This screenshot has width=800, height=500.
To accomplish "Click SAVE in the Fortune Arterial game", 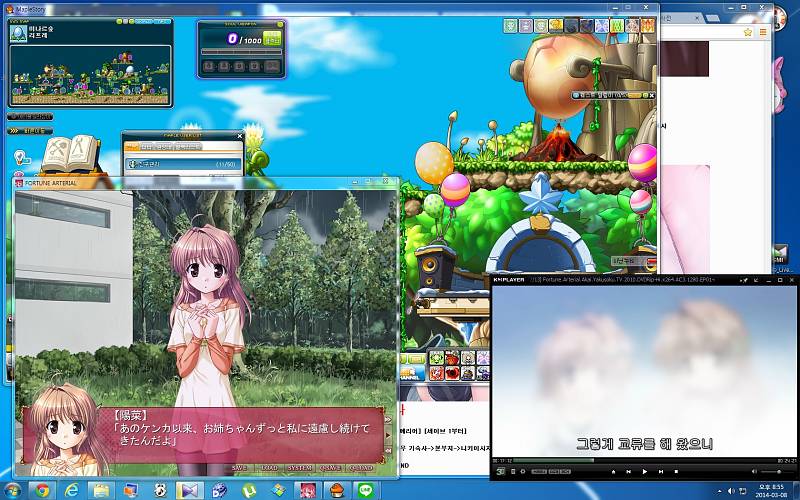I will point(239,468).
